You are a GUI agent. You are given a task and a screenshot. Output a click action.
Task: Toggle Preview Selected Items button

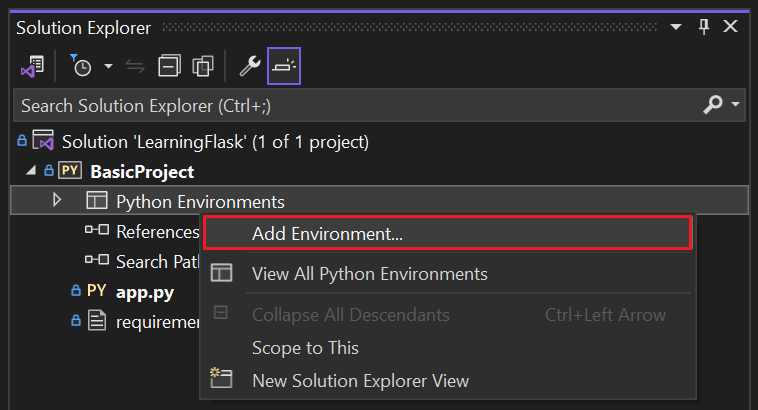[284, 67]
